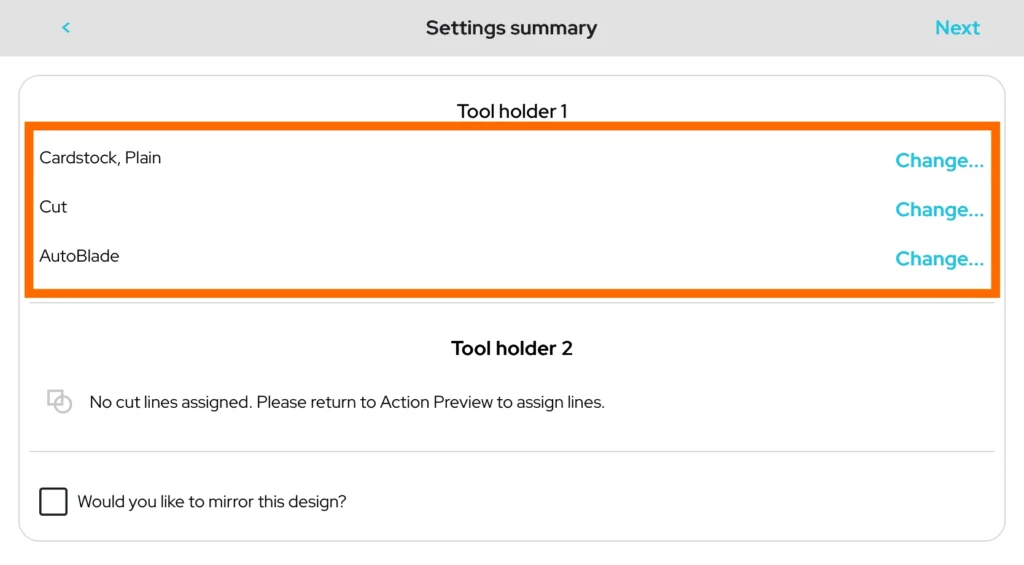Click the divider line above the mirror option
The image size is (1024, 565).
512,451
